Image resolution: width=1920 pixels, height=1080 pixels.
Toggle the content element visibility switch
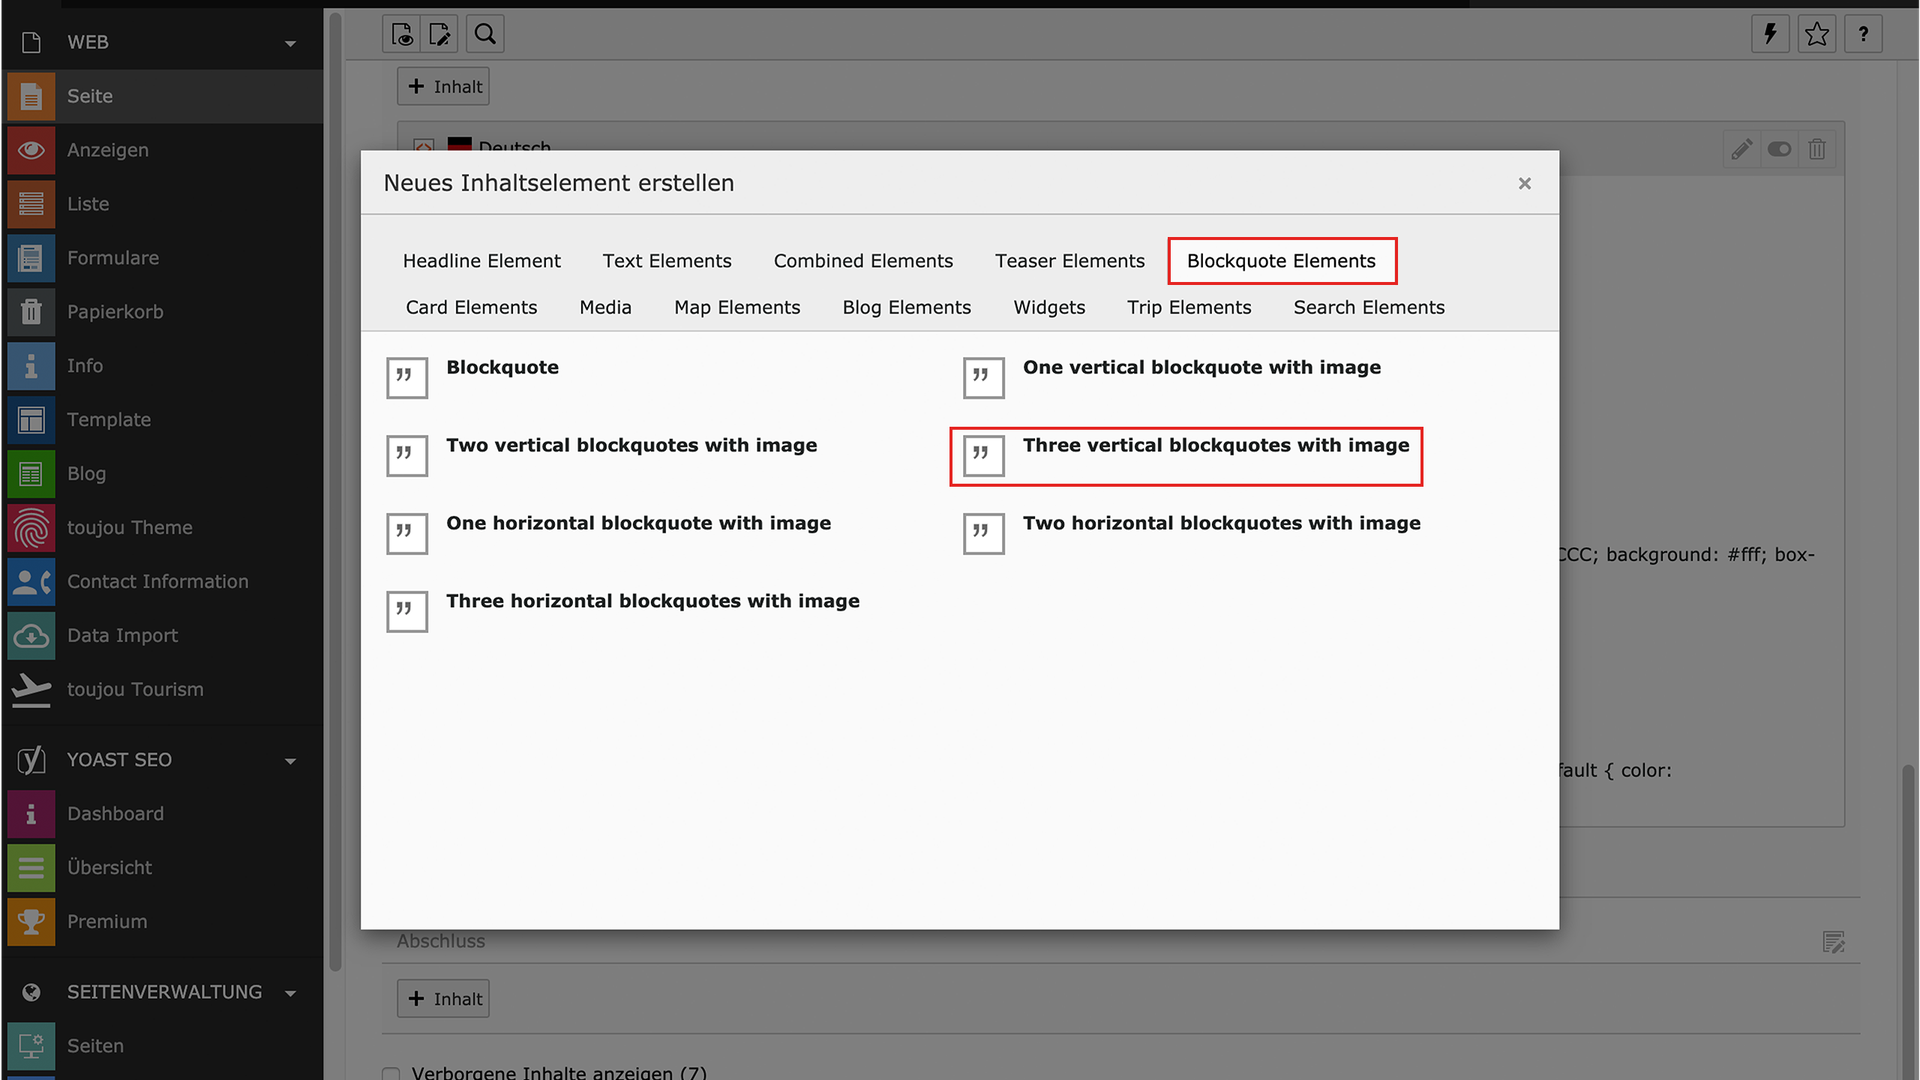click(1779, 150)
